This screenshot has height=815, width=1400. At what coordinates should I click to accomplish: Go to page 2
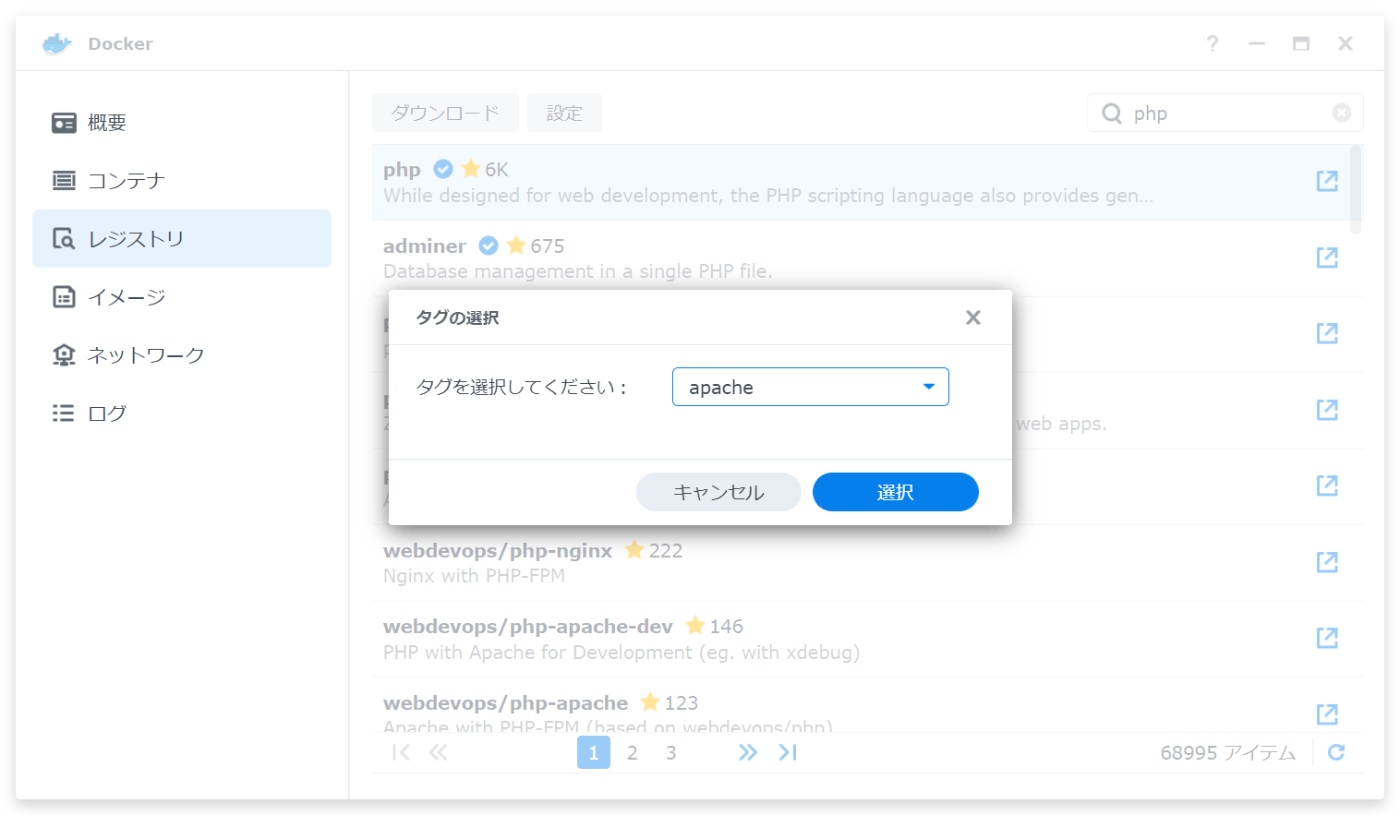click(x=632, y=753)
